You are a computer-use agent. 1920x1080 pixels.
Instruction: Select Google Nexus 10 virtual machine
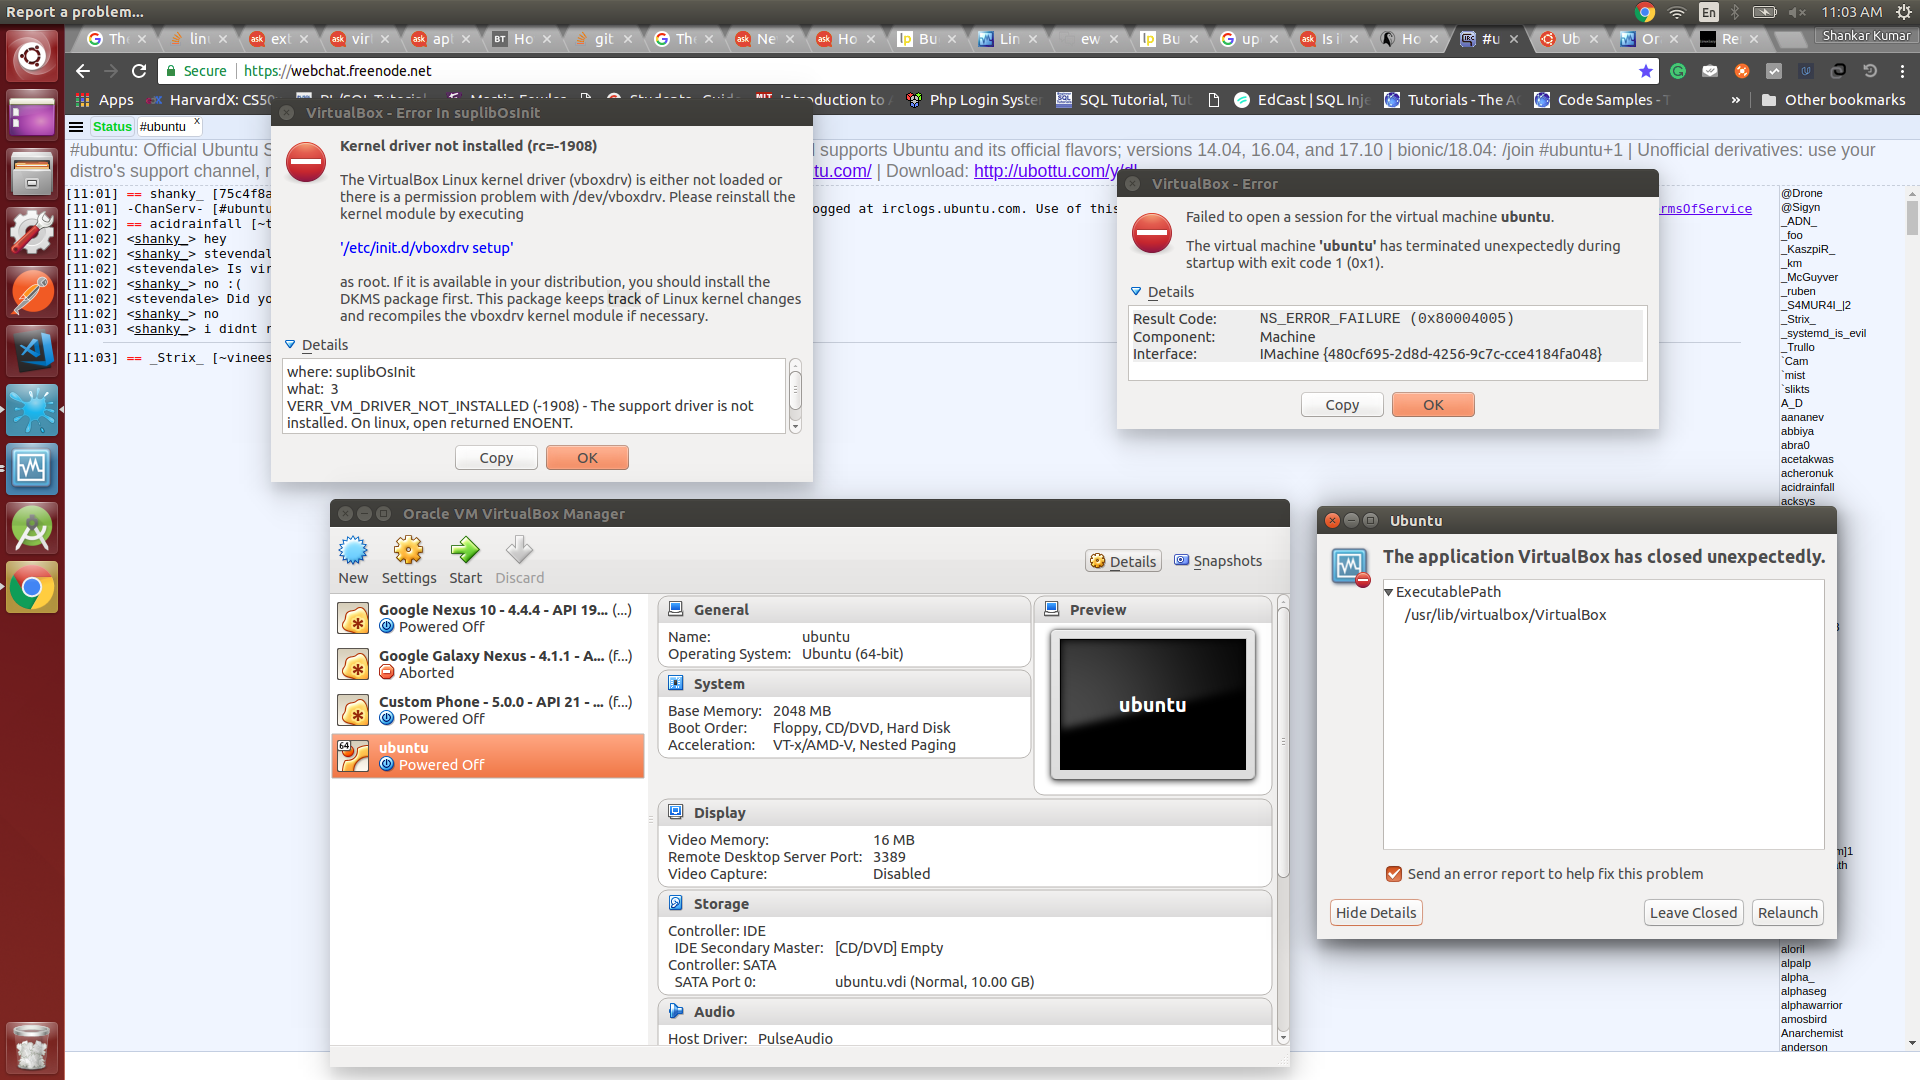click(x=488, y=618)
